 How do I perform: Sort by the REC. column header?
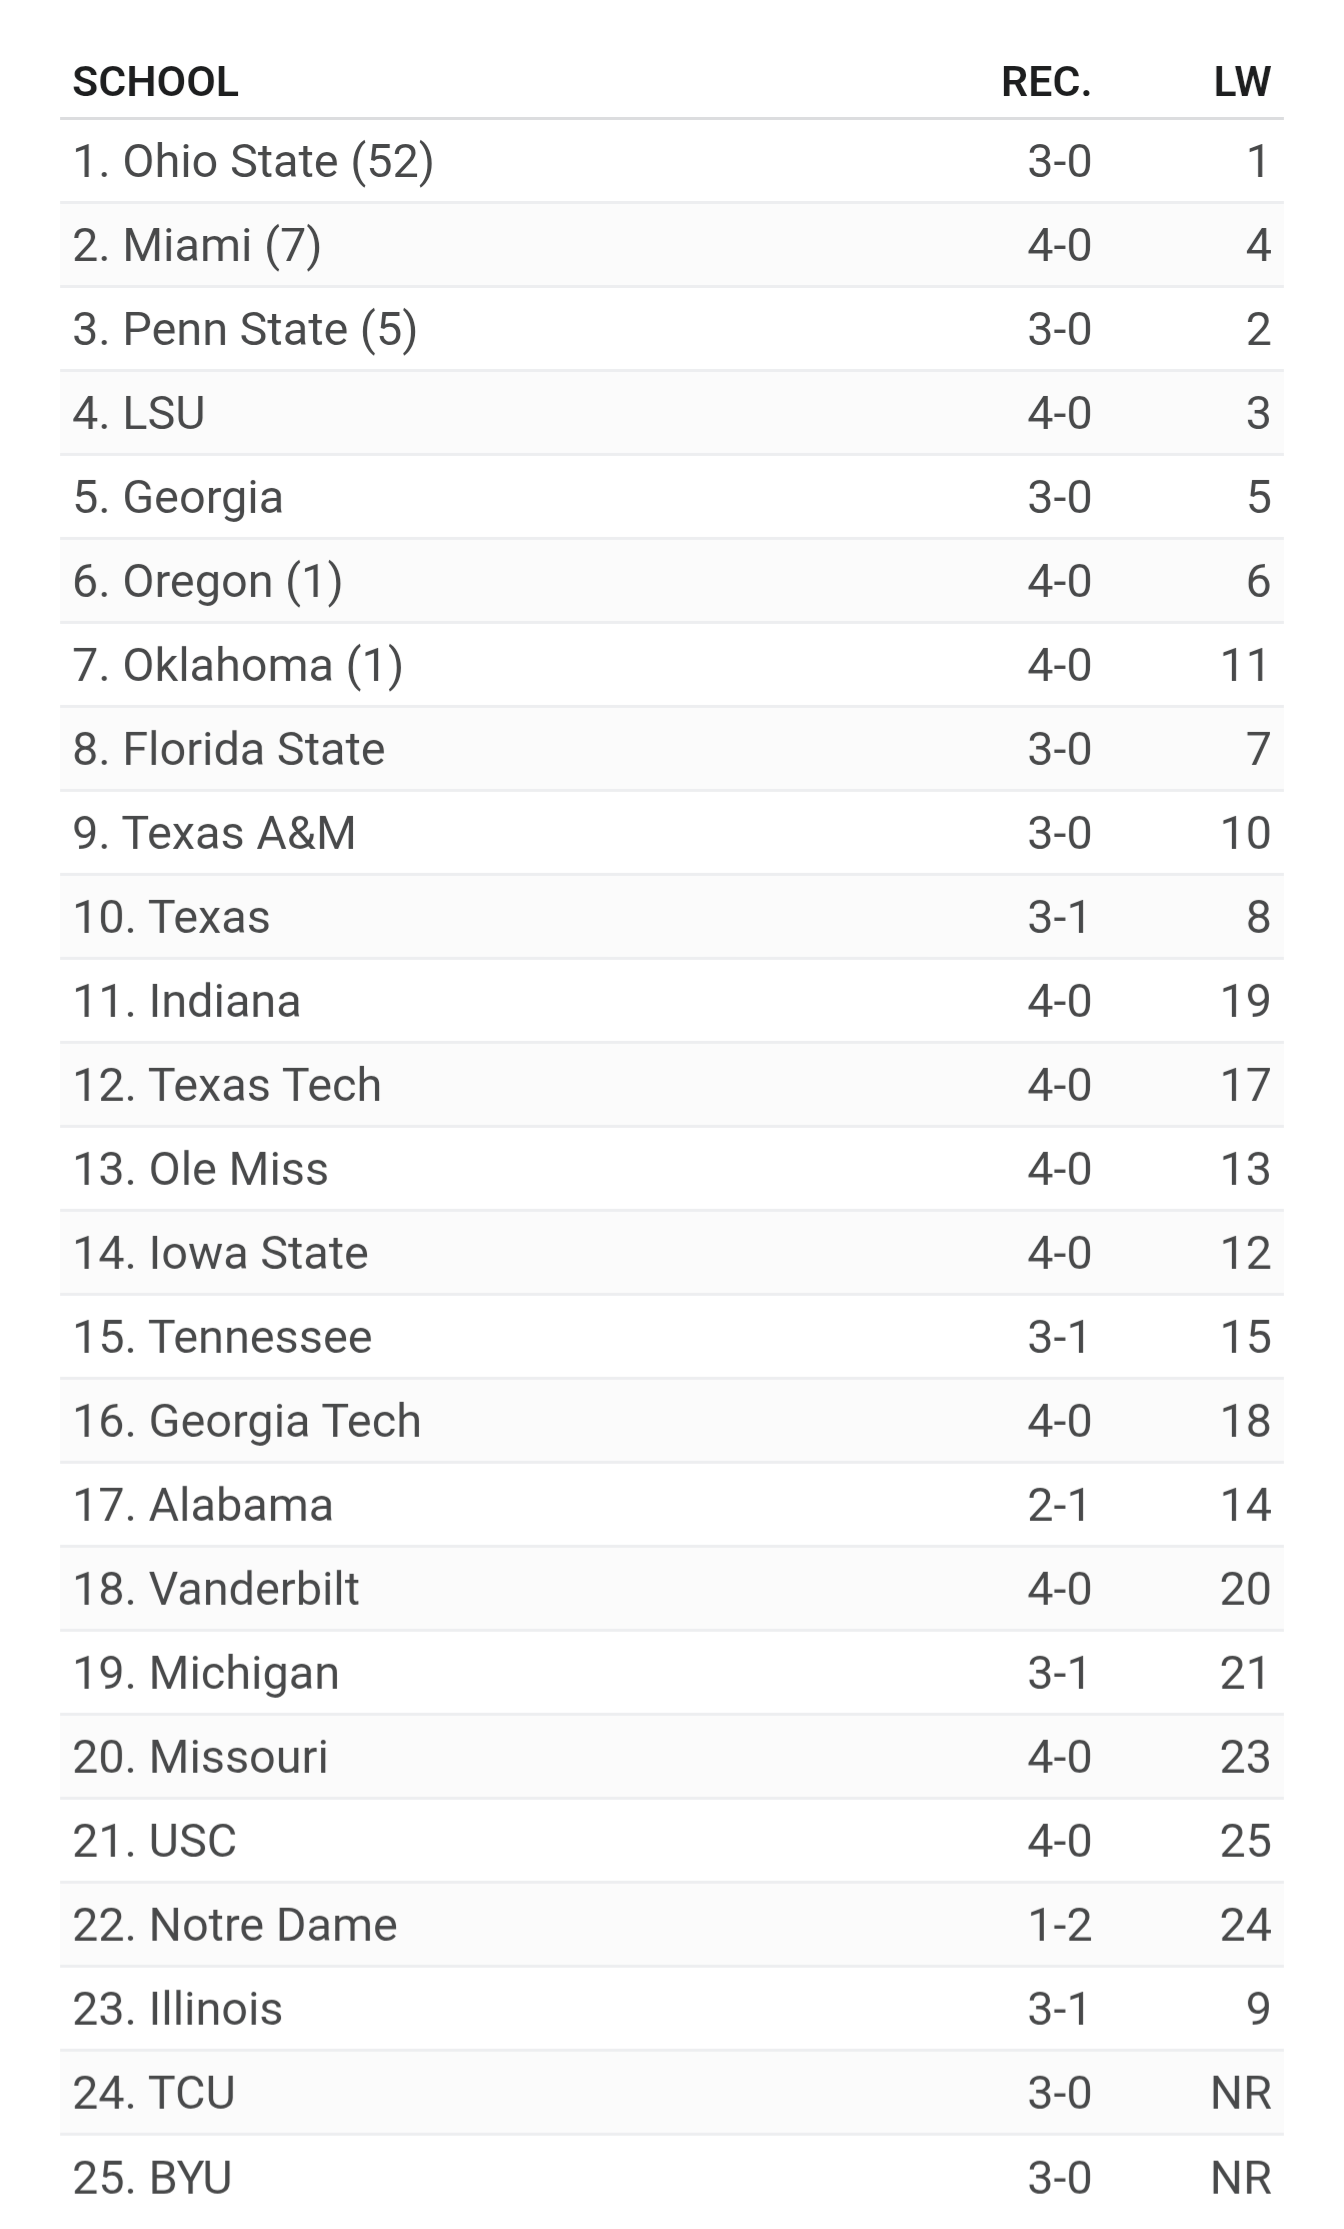pos(1045,82)
